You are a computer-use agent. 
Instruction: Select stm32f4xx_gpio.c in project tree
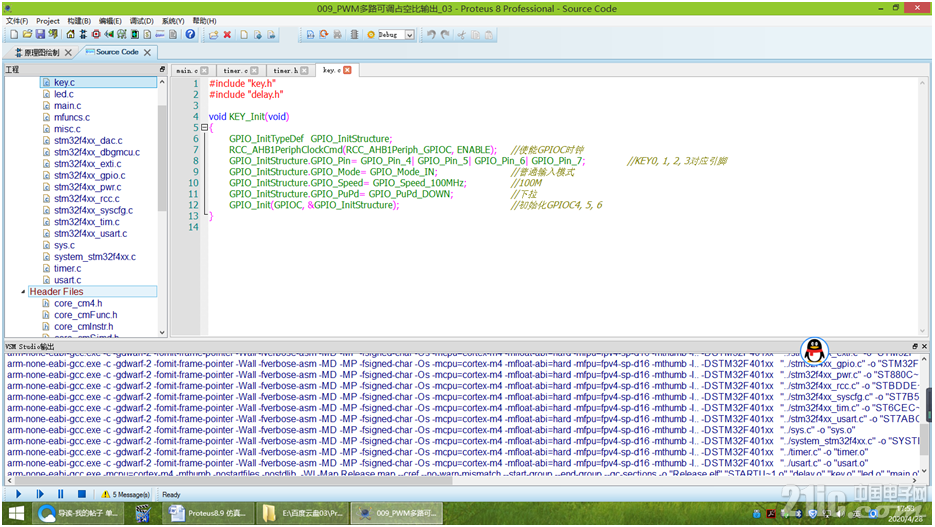89,175
